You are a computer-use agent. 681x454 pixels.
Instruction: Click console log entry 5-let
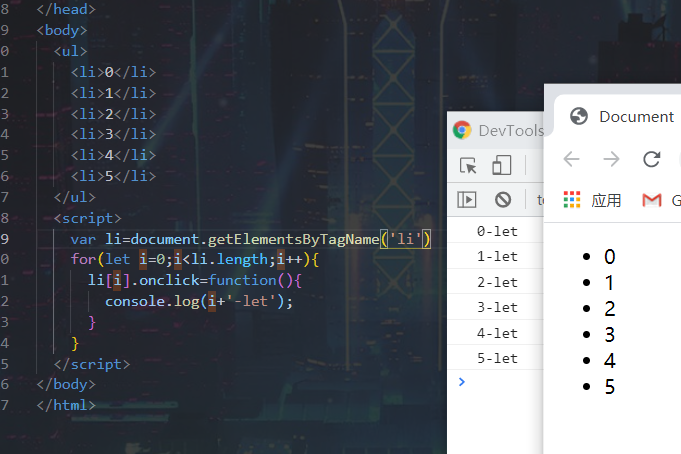click(497, 358)
